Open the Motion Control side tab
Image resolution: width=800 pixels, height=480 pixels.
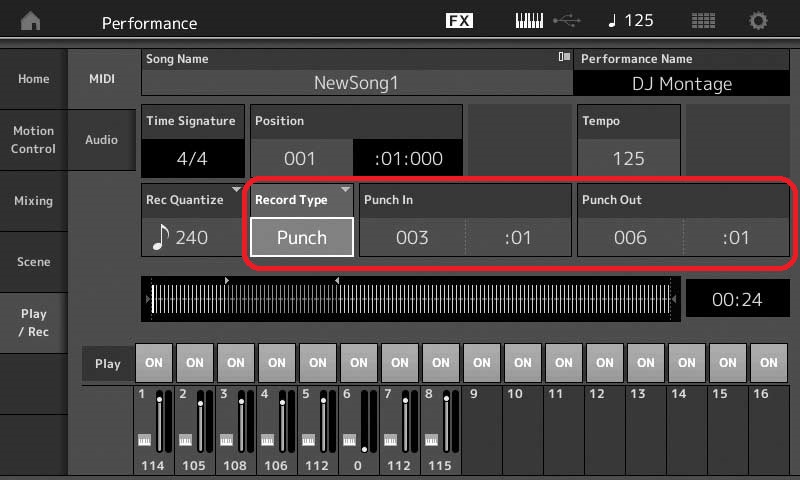tap(33, 140)
